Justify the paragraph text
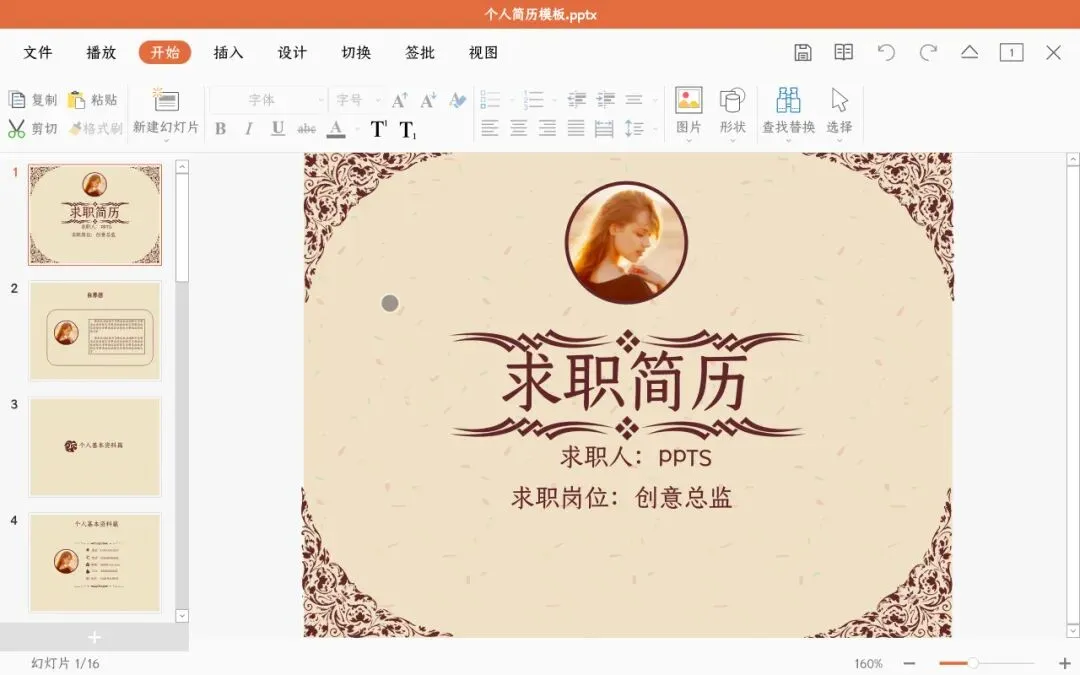 576,128
